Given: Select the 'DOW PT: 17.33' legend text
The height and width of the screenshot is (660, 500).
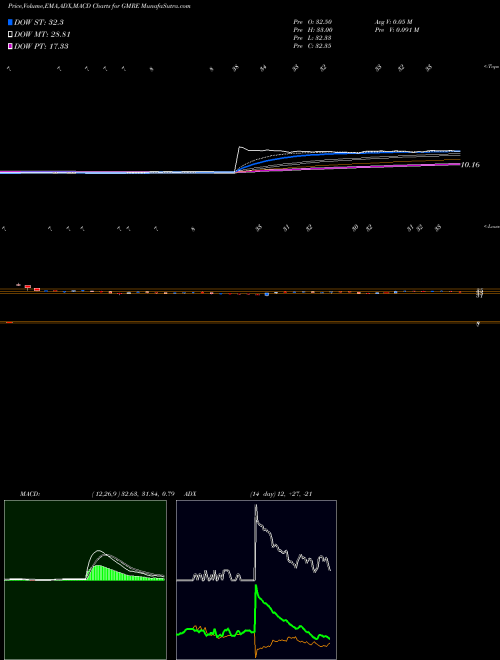Looking at the screenshot, I should coord(41,46).
